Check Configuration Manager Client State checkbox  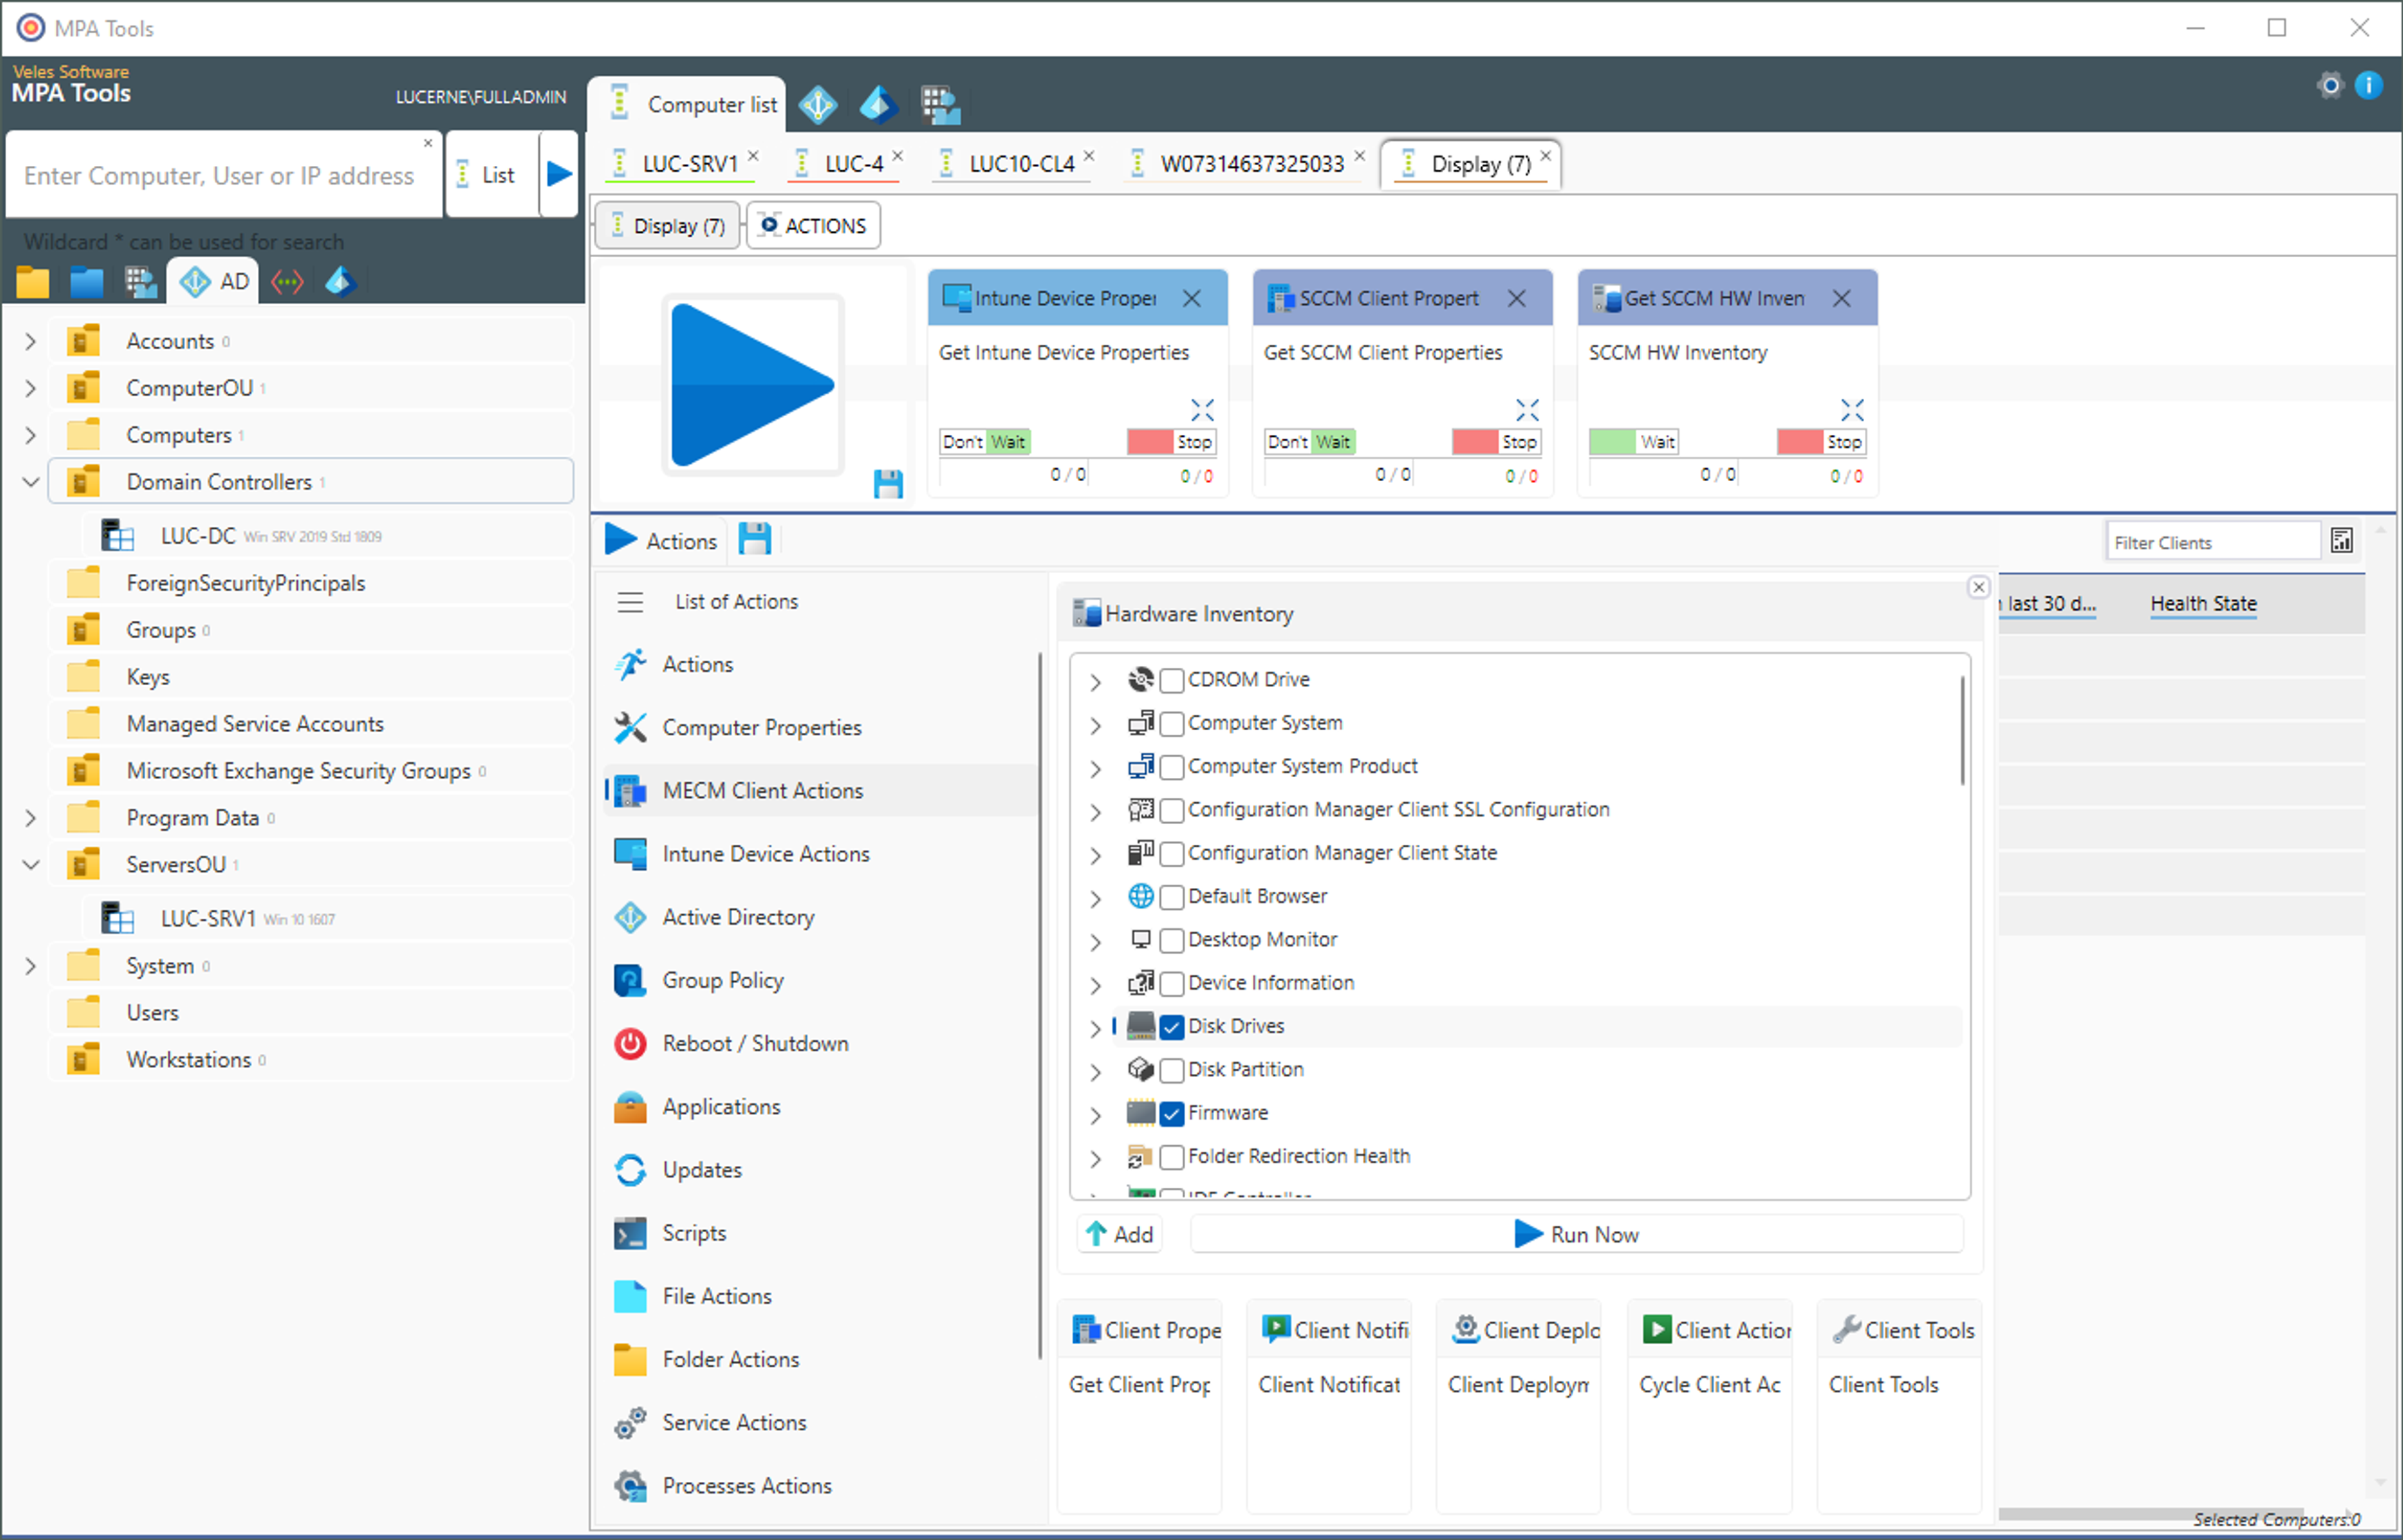(1172, 853)
